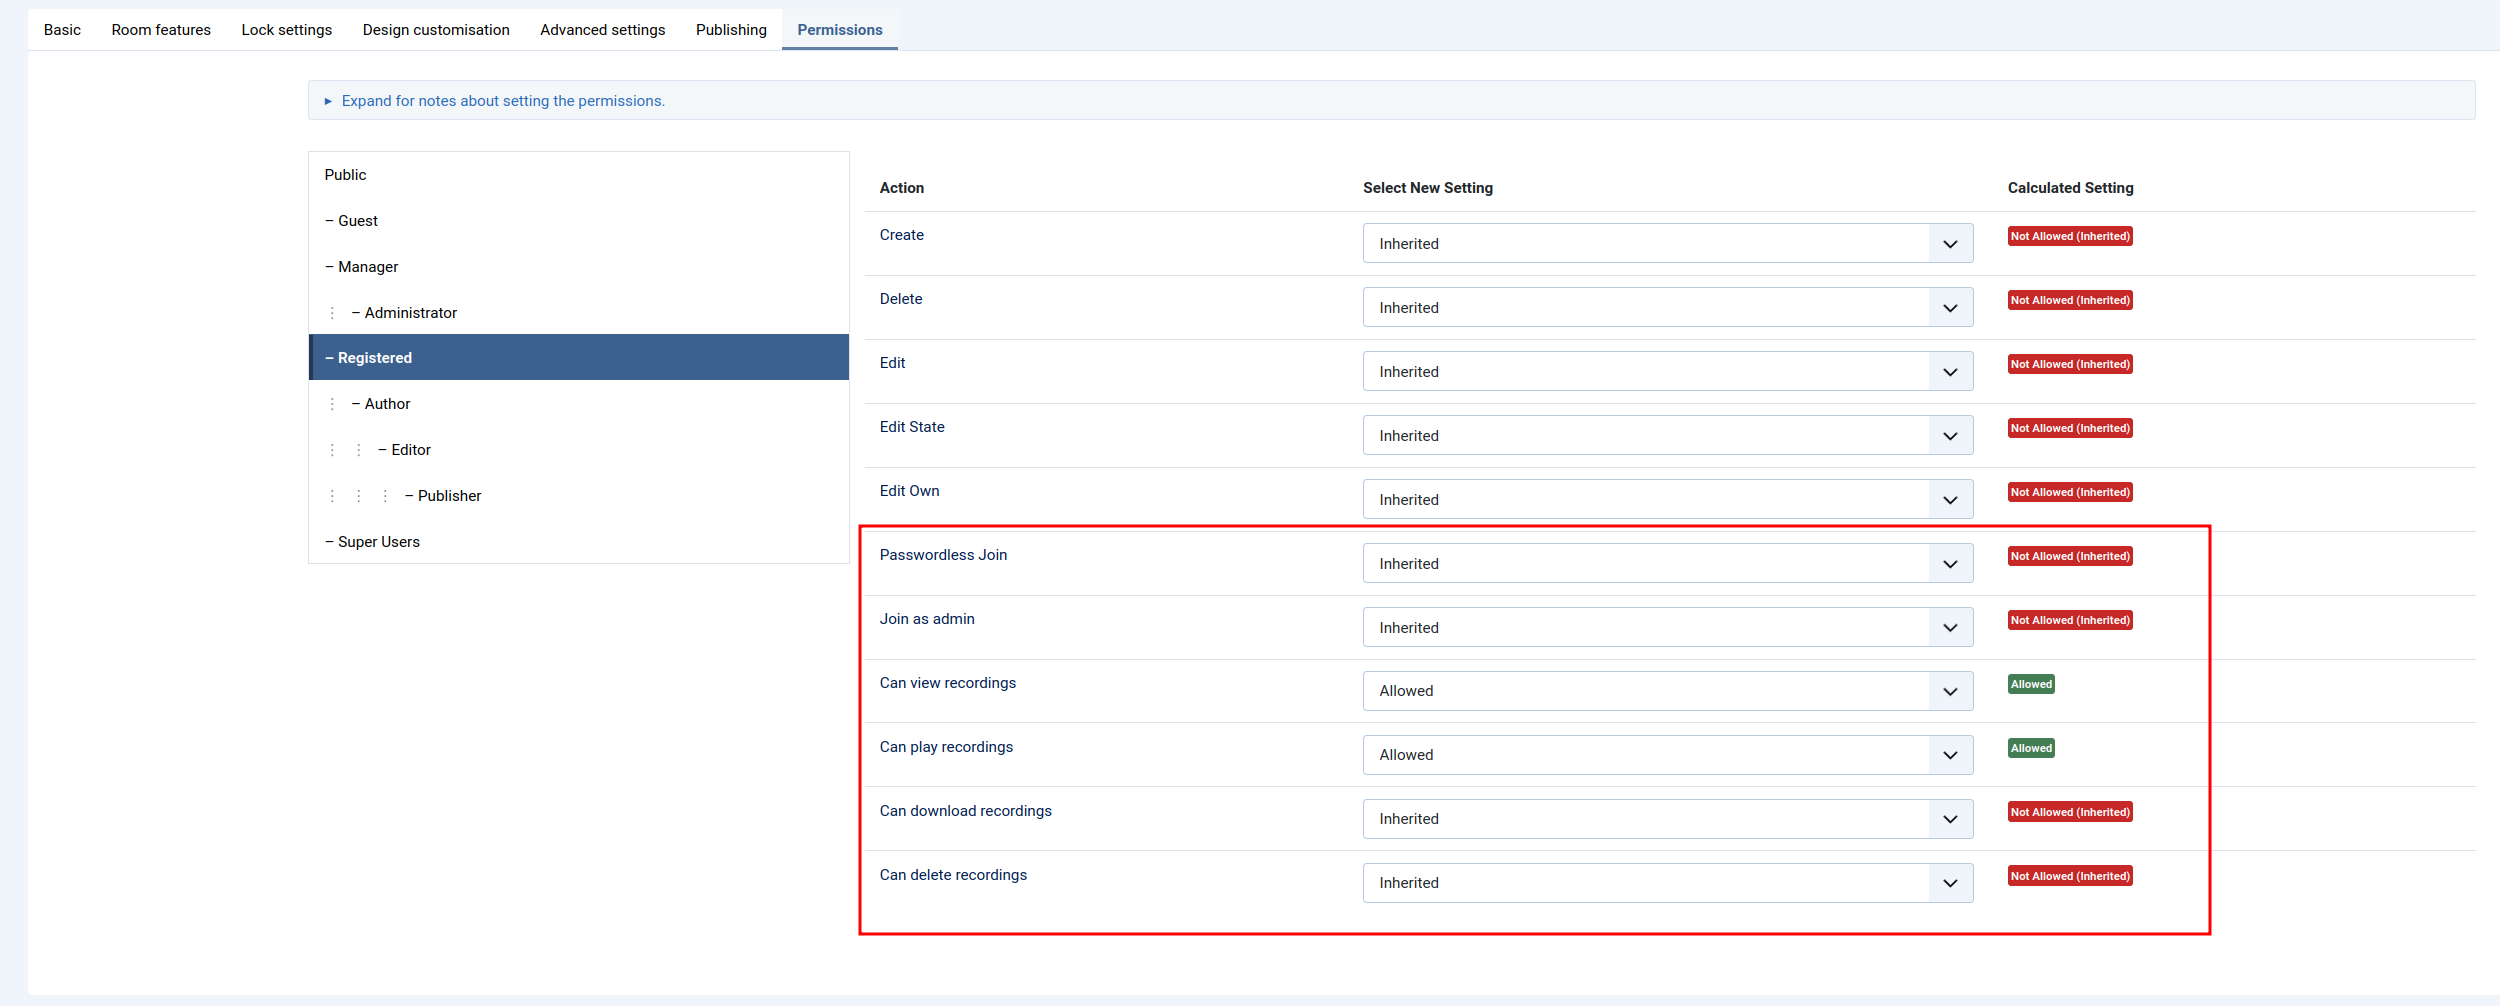The width and height of the screenshot is (2500, 1006).
Task: Choose the Administrator user group
Action: (x=410, y=313)
